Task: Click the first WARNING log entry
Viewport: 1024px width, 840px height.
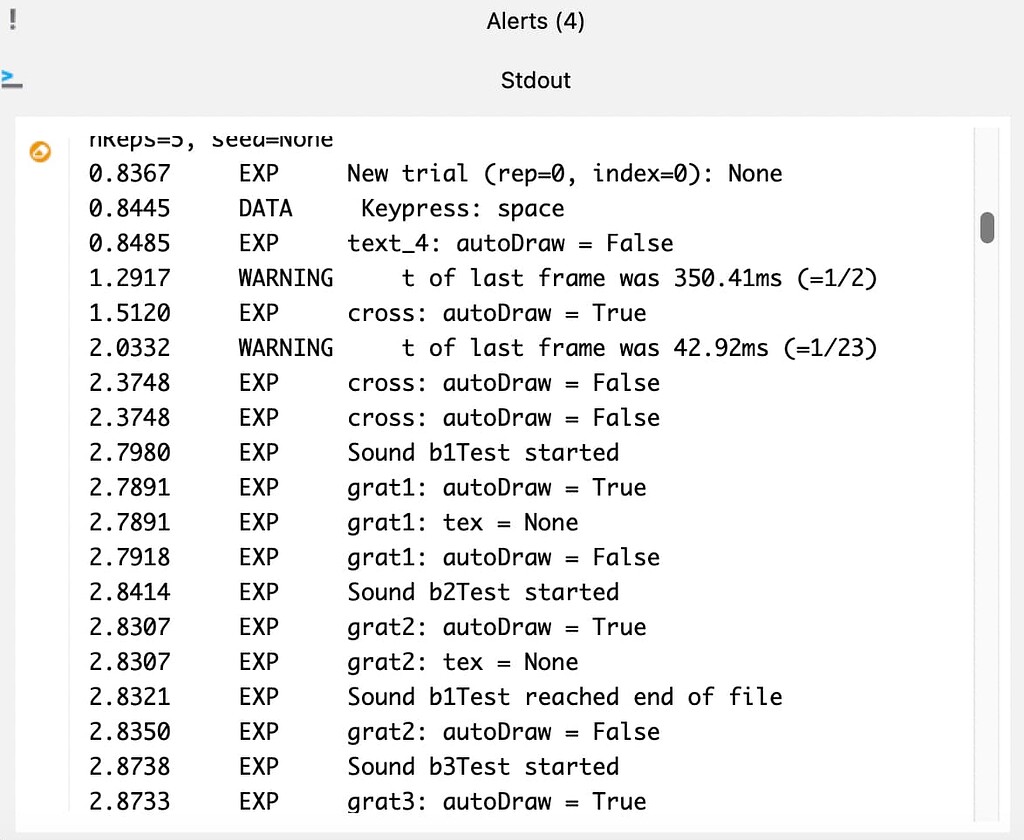Action: pos(500,278)
